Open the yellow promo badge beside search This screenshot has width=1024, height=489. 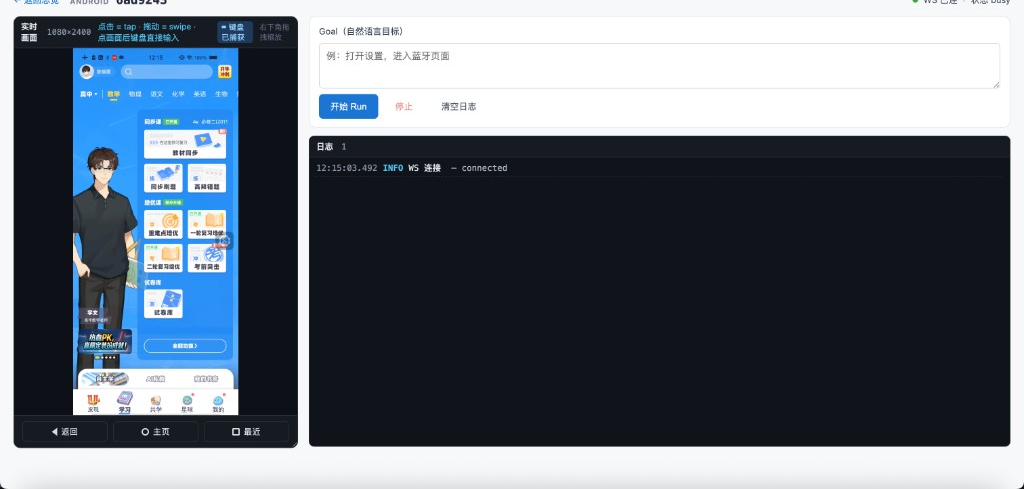pyautogui.click(x=225, y=72)
